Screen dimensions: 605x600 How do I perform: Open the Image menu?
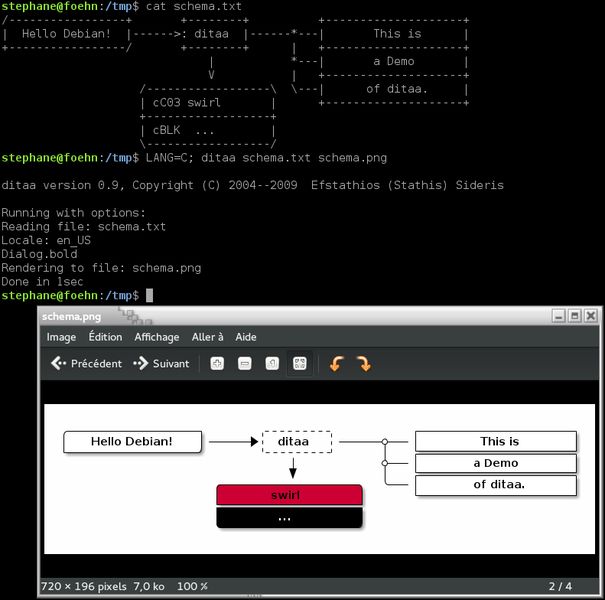pos(61,337)
